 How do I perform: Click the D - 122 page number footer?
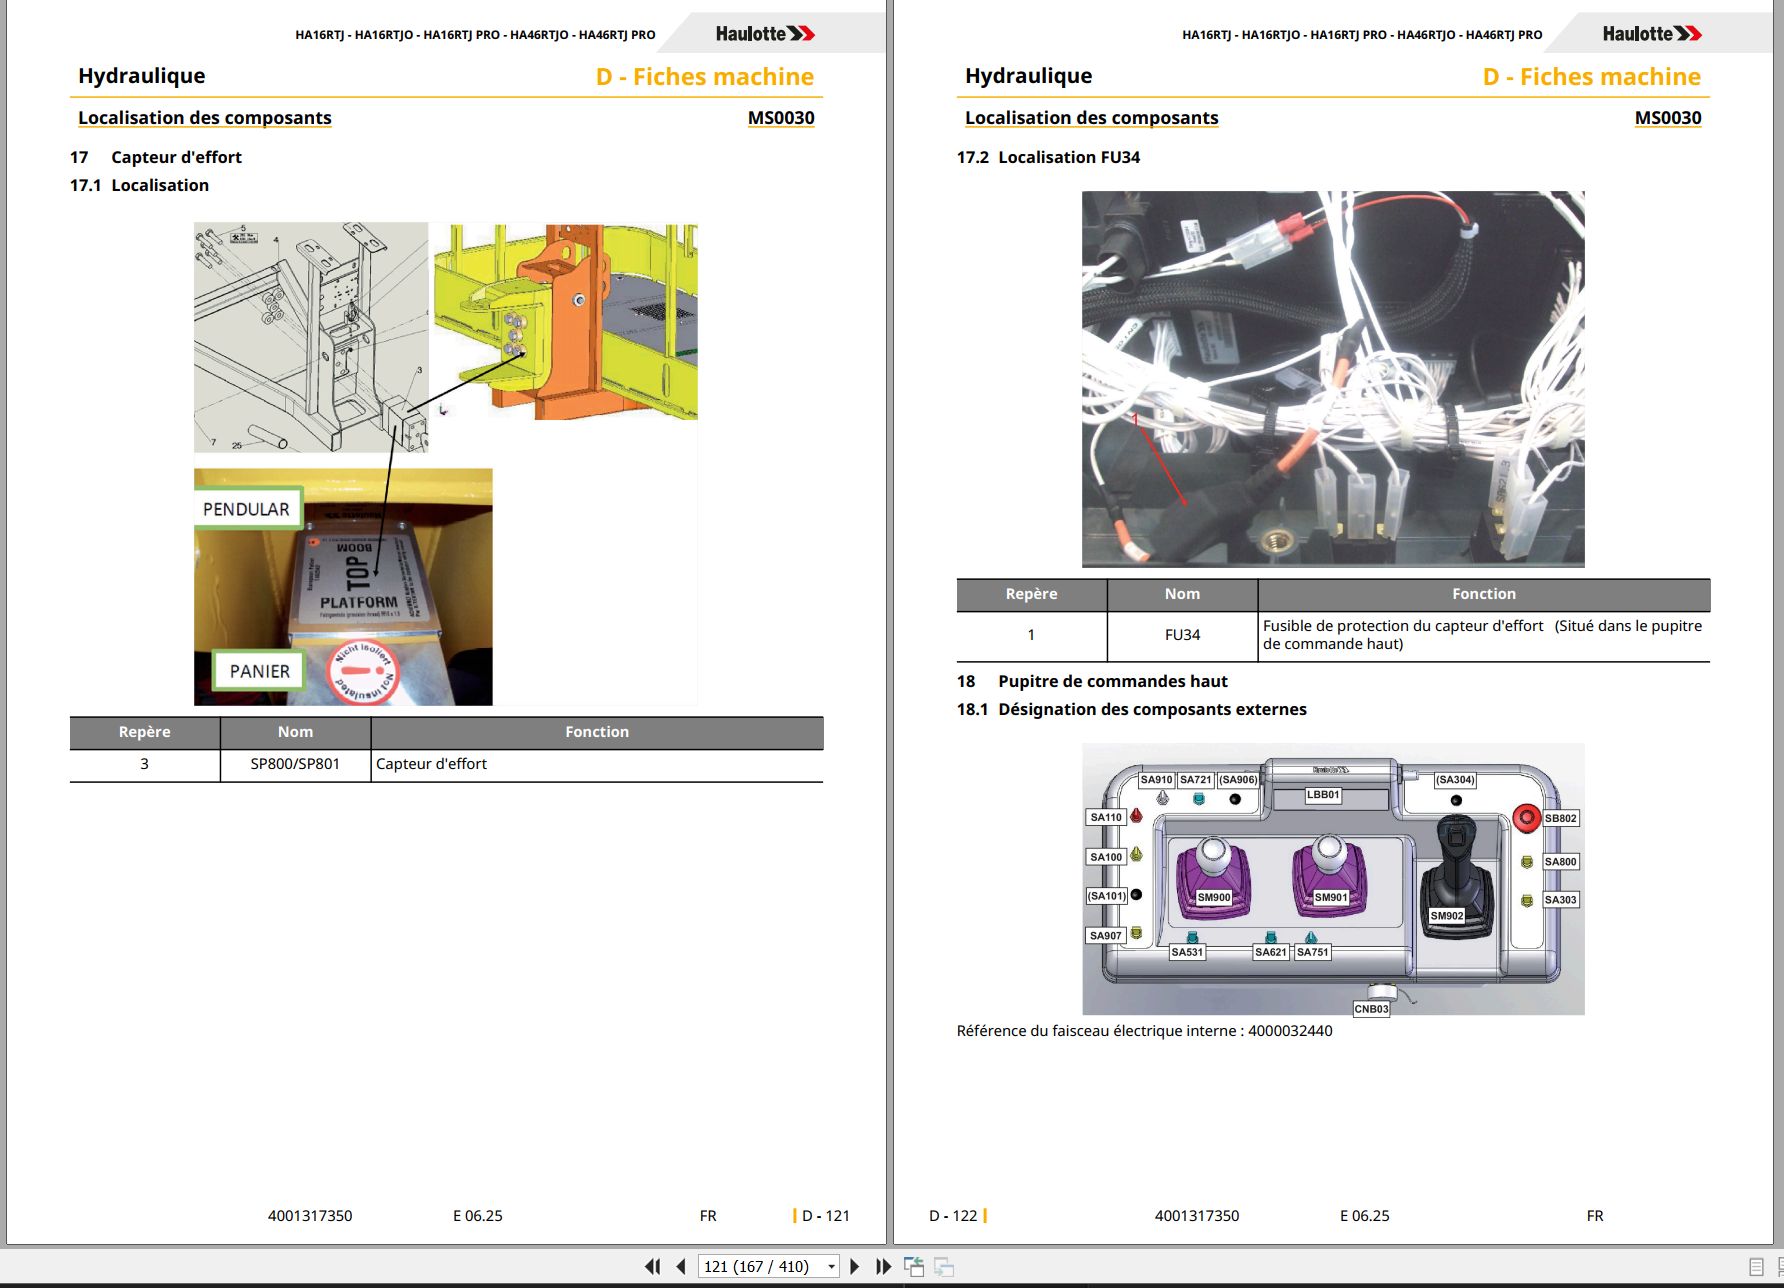[953, 1216]
